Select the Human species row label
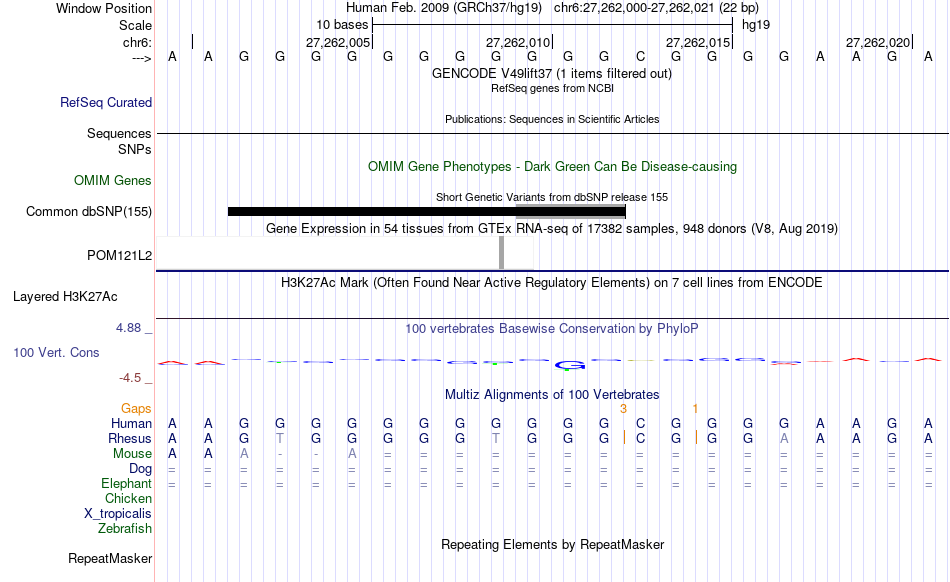This screenshot has height=582, width=950. click(131, 423)
